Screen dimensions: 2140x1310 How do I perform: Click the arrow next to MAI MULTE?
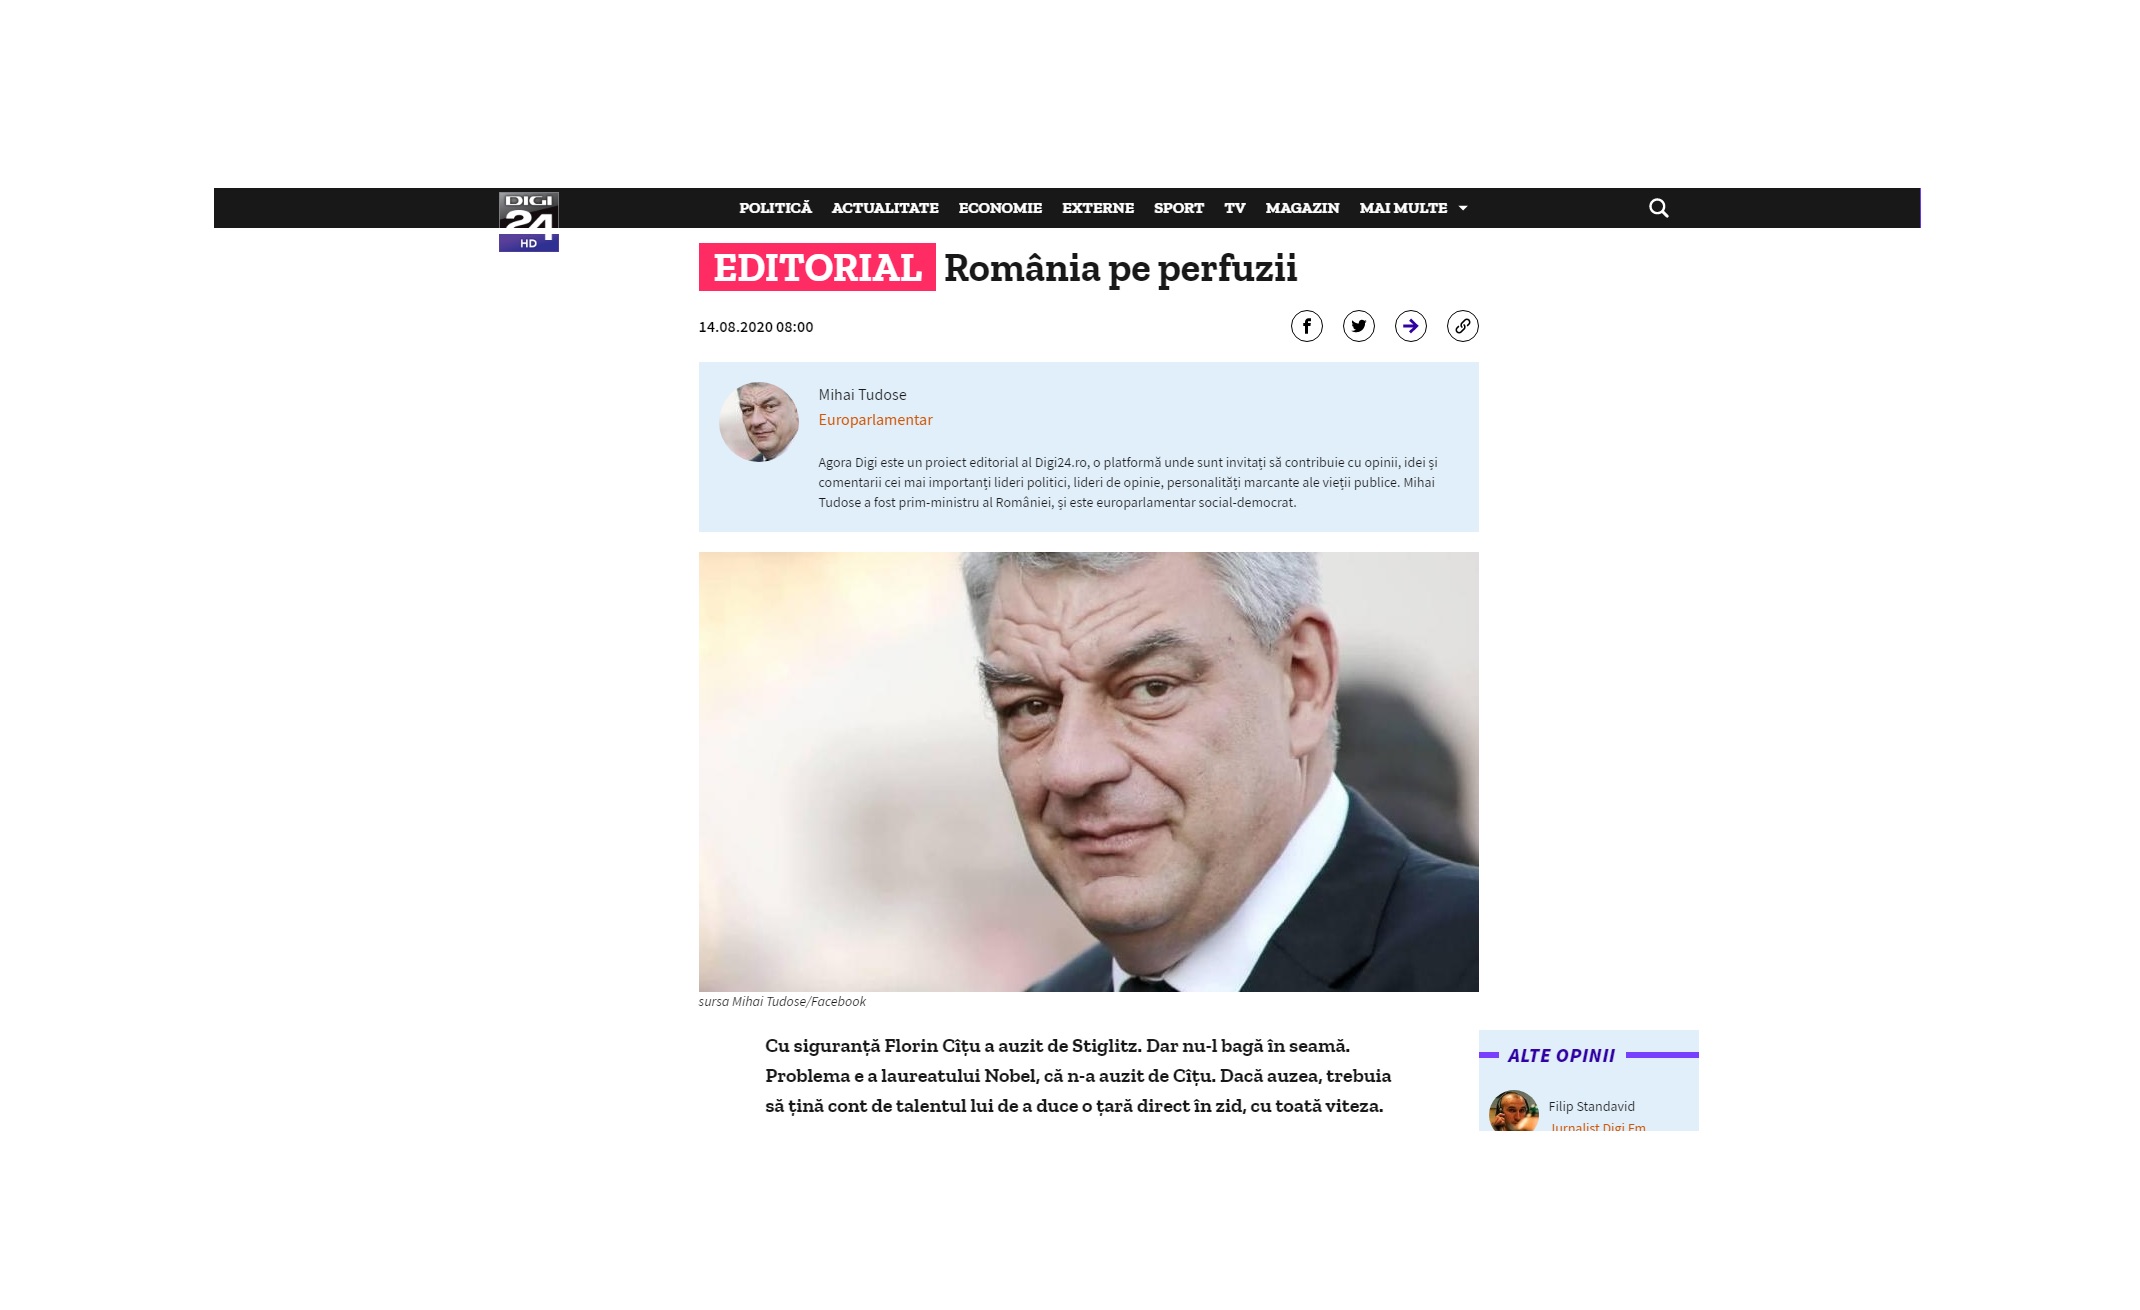(1463, 208)
